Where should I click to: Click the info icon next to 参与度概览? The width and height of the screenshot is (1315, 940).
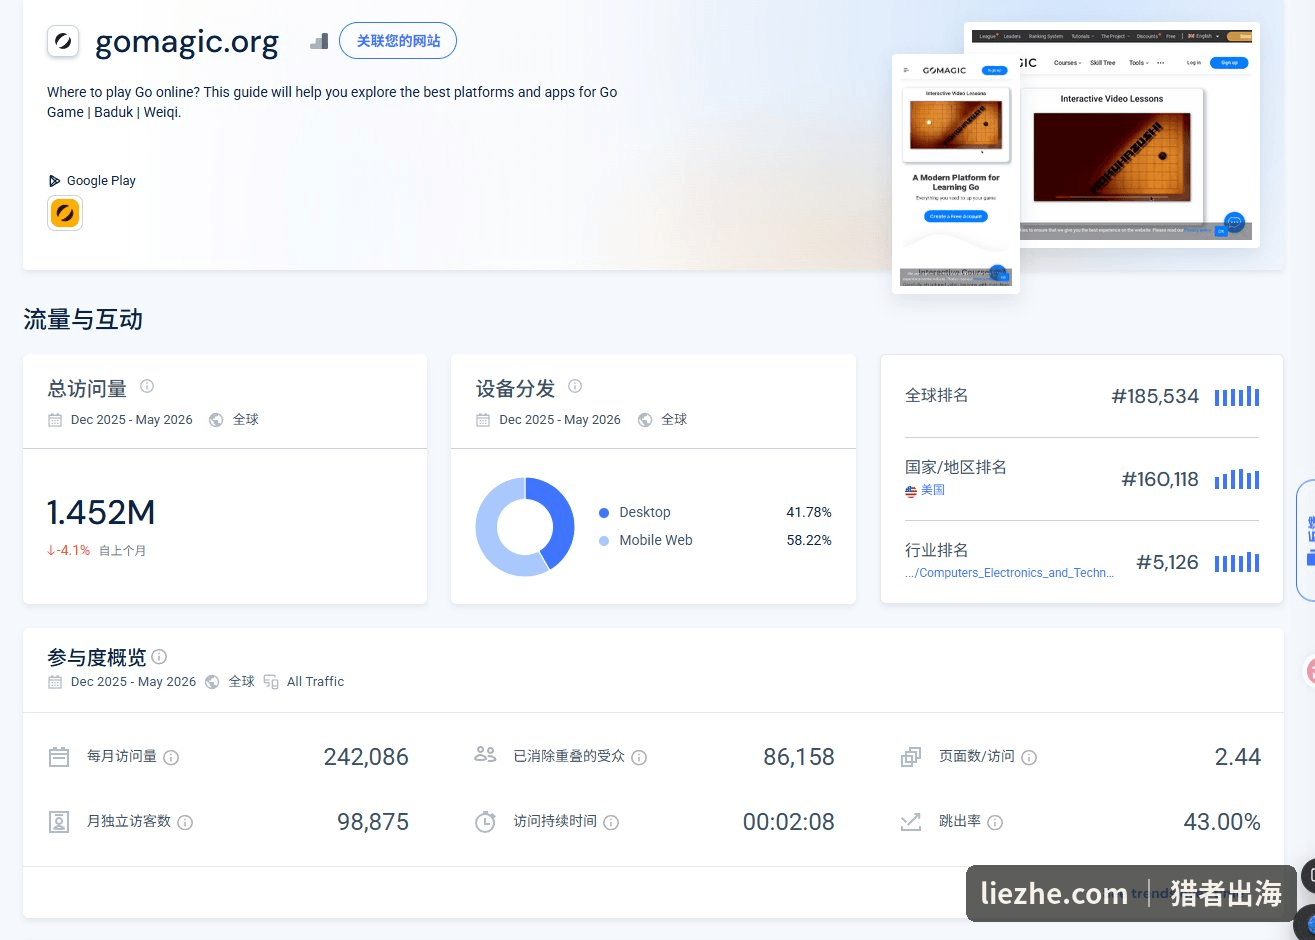tap(159, 657)
